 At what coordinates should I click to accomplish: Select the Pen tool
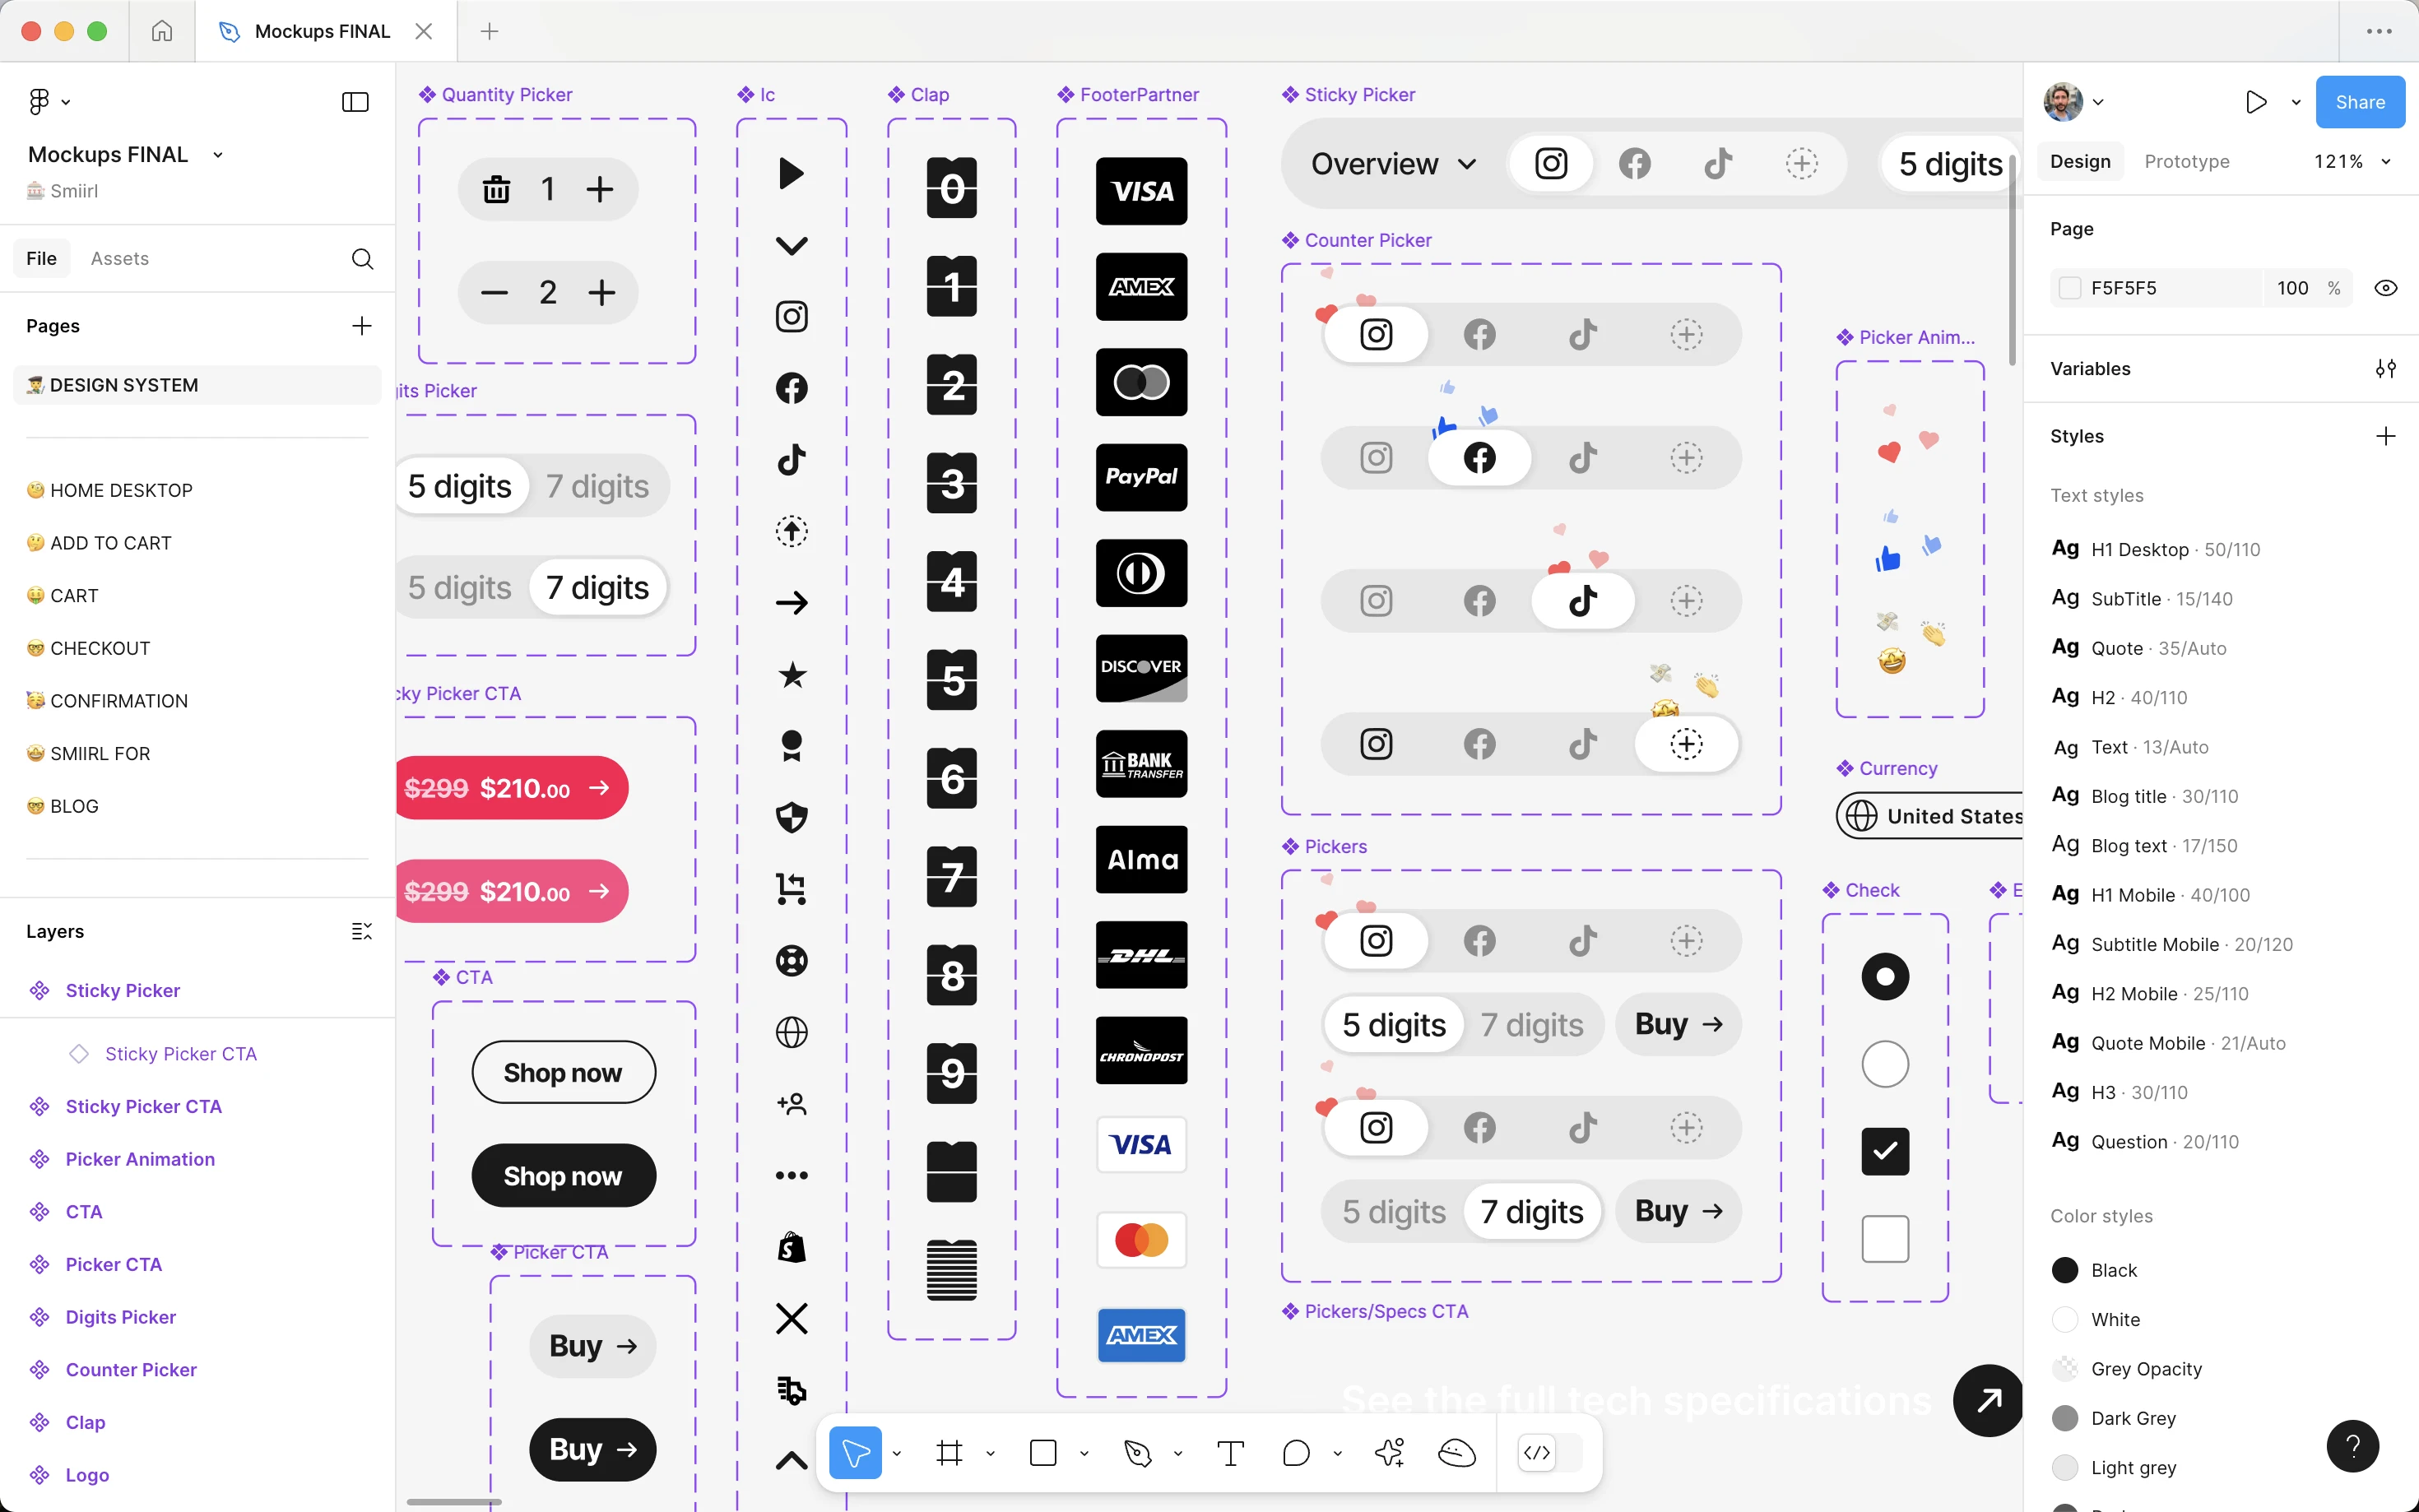[1137, 1452]
